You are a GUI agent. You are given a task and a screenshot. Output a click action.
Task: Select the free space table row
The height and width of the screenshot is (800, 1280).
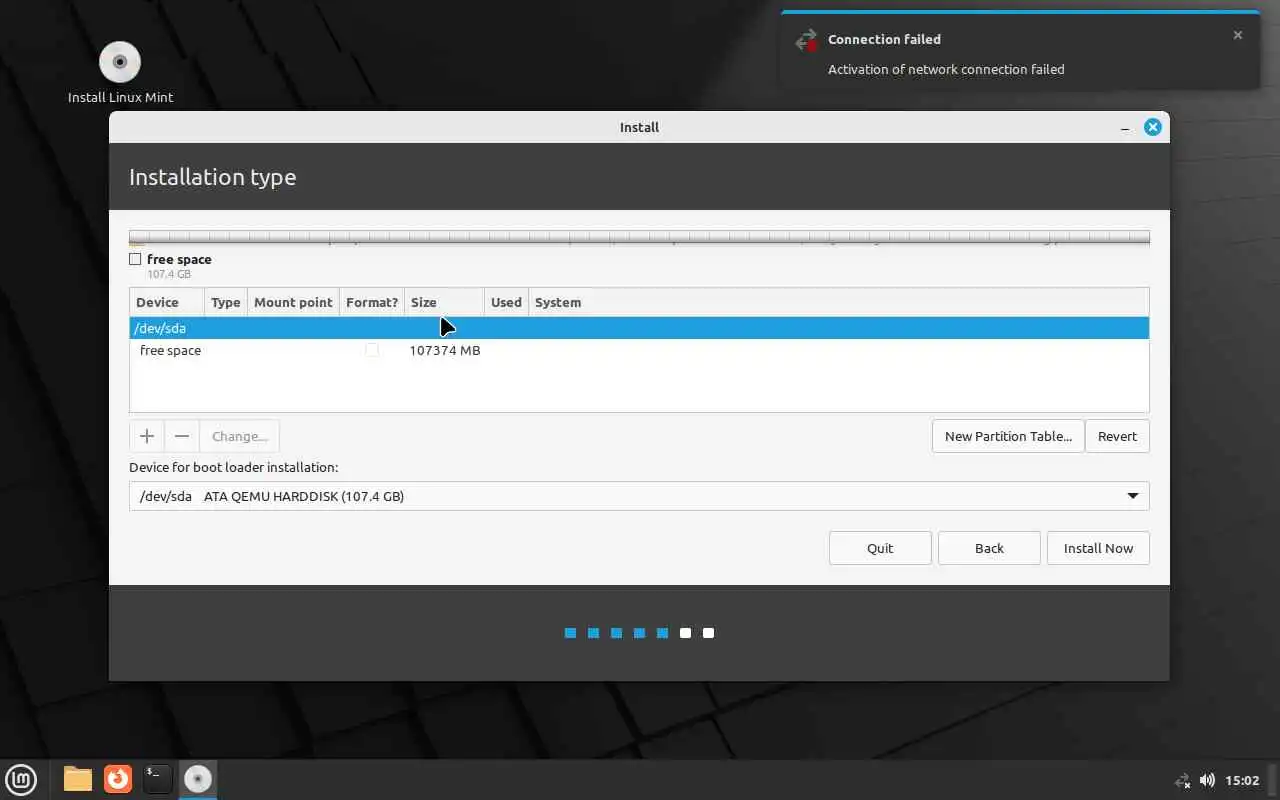(639, 350)
